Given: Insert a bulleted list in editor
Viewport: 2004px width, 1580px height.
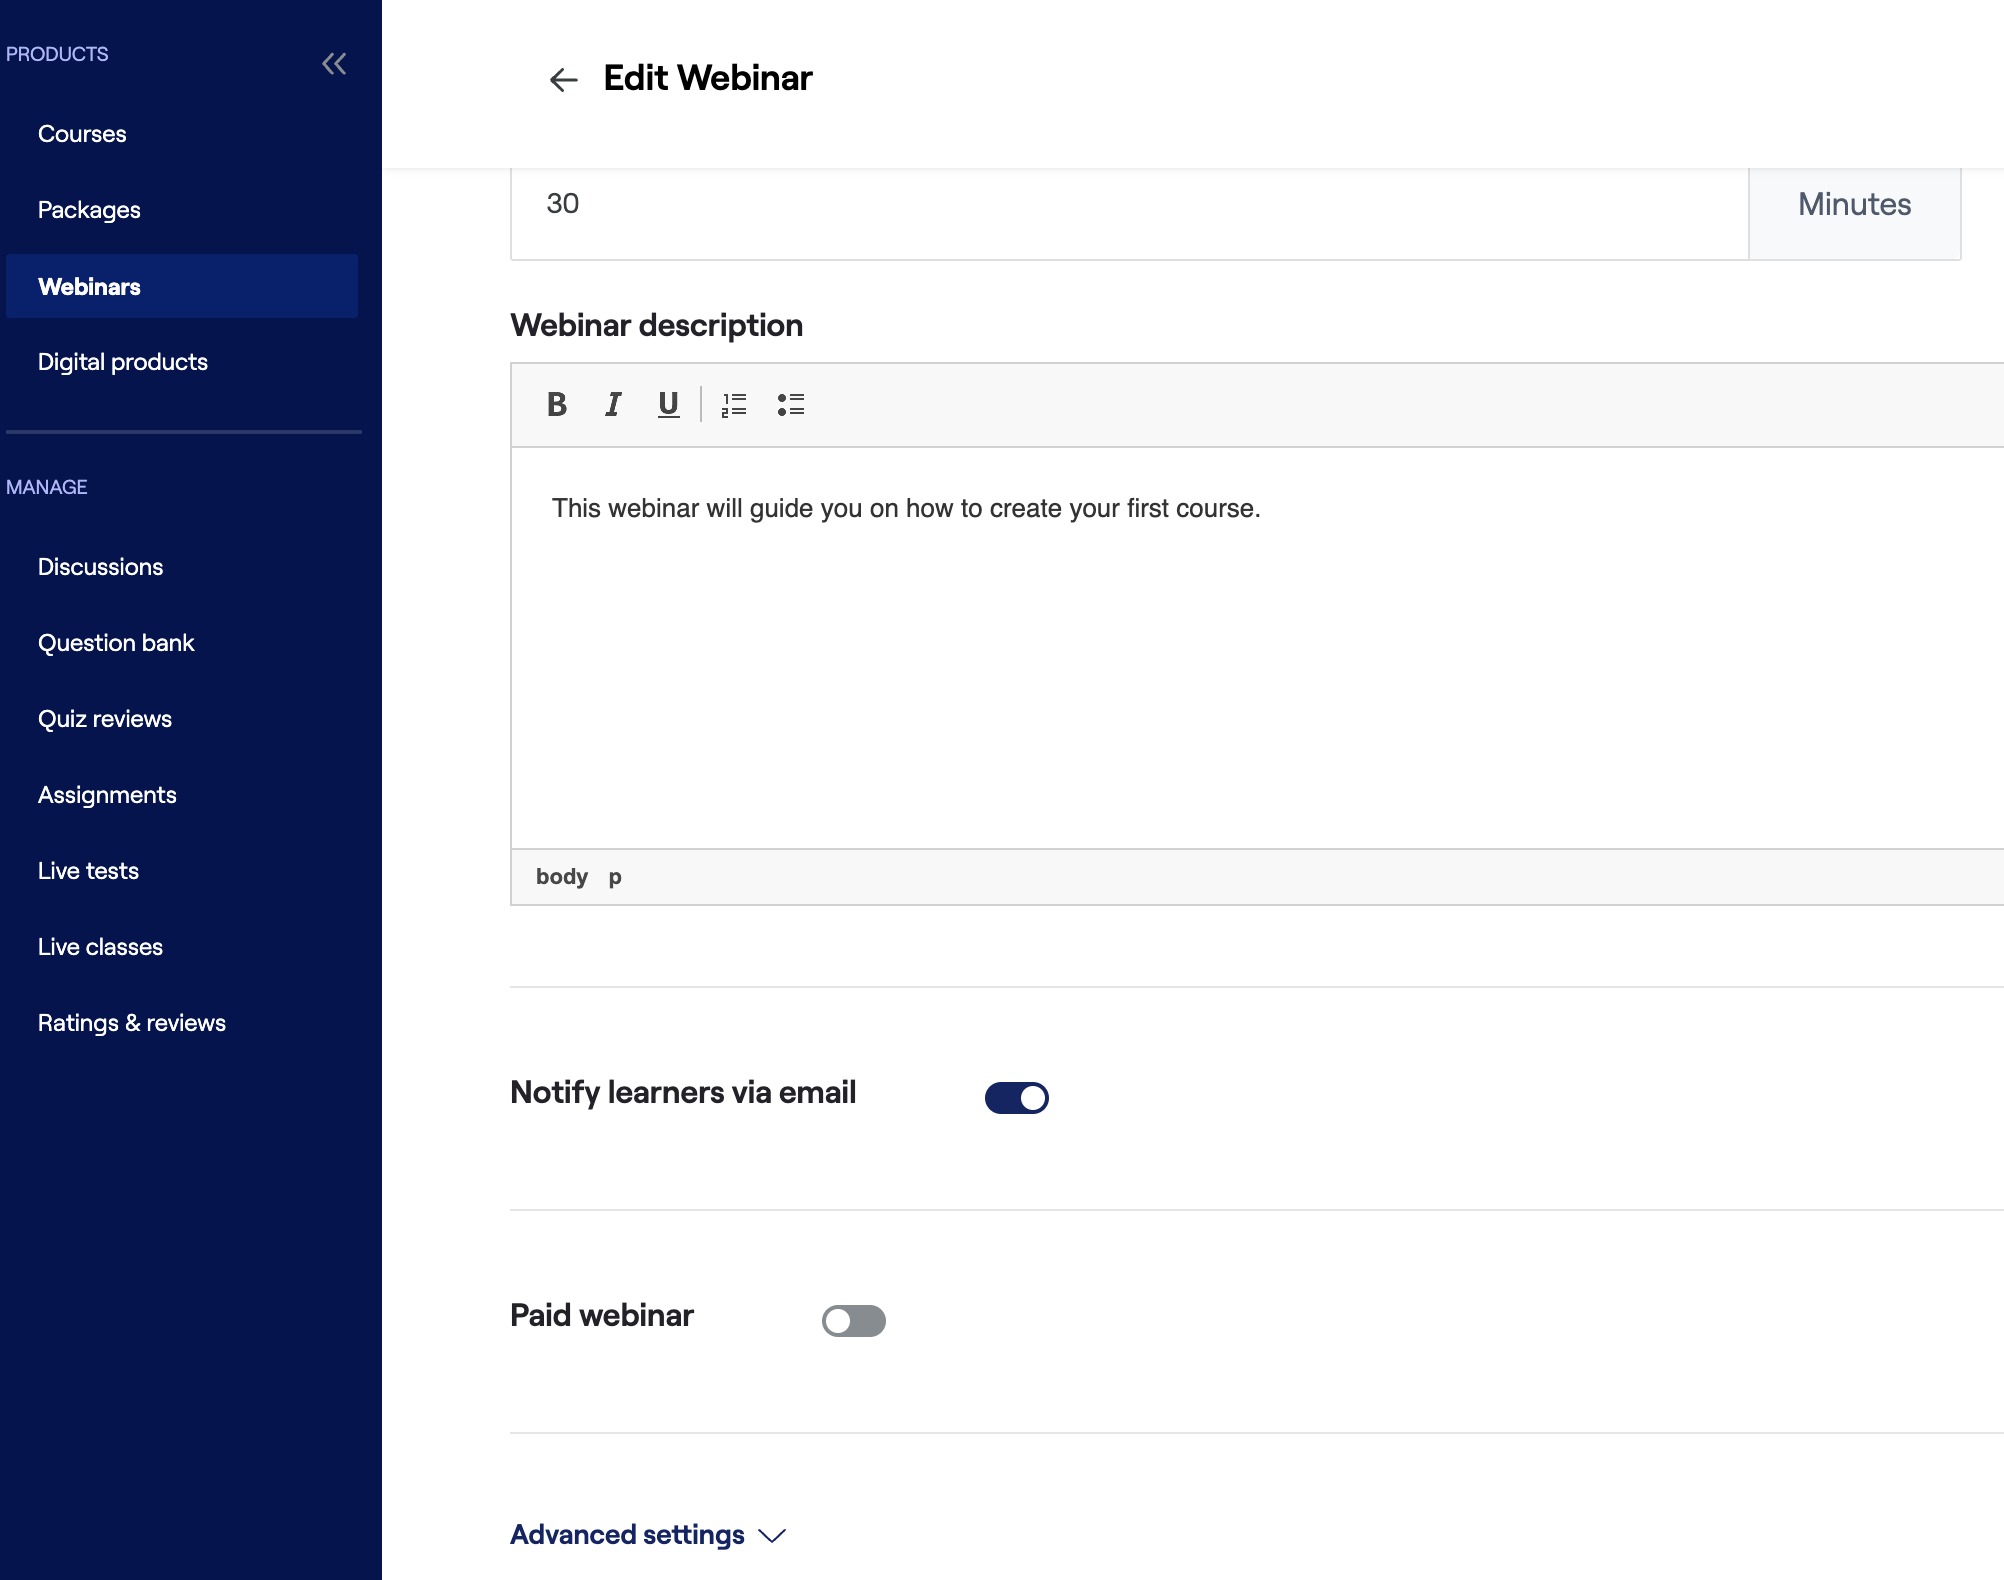Looking at the screenshot, I should (x=790, y=404).
